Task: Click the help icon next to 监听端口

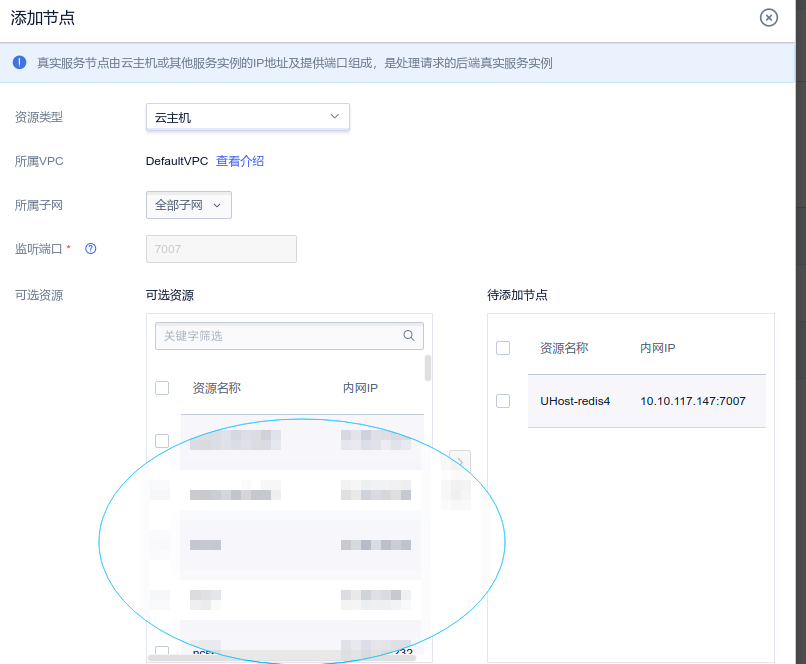Action: pyautogui.click(x=90, y=249)
